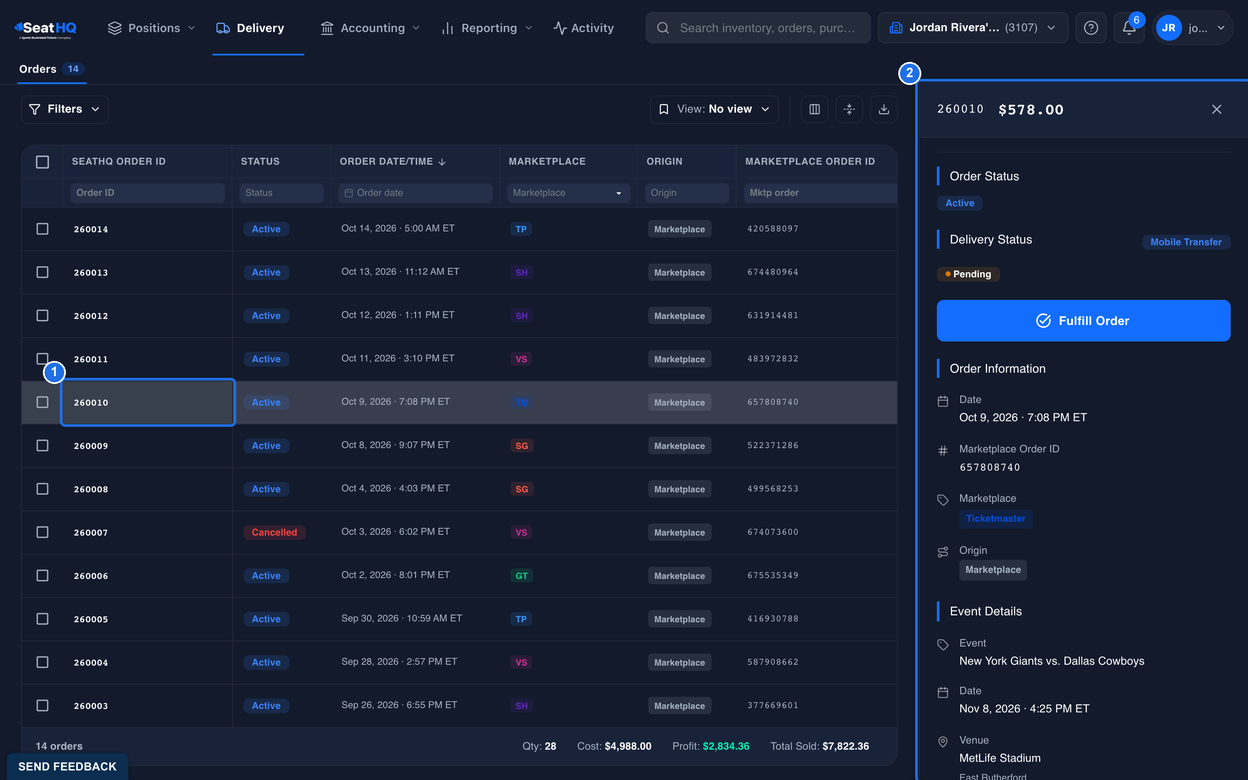Check the box for order 260014
This screenshot has height=780, width=1248.
point(42,229)
